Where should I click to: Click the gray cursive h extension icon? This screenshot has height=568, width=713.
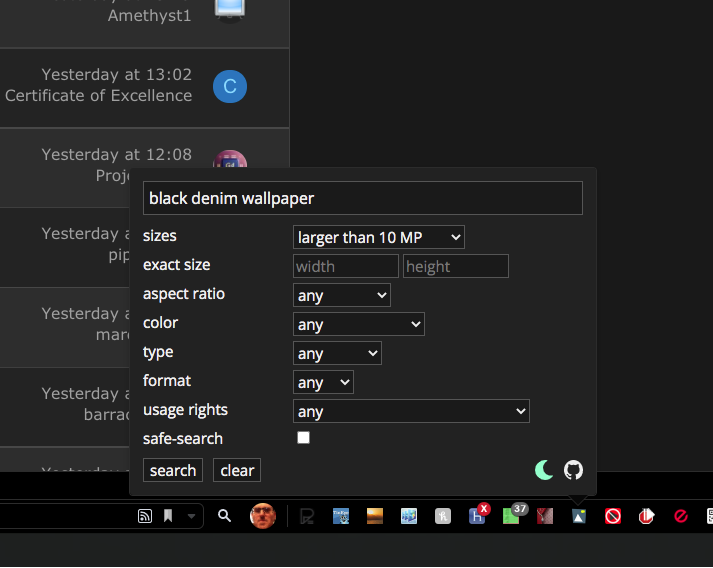click(443, 516)
